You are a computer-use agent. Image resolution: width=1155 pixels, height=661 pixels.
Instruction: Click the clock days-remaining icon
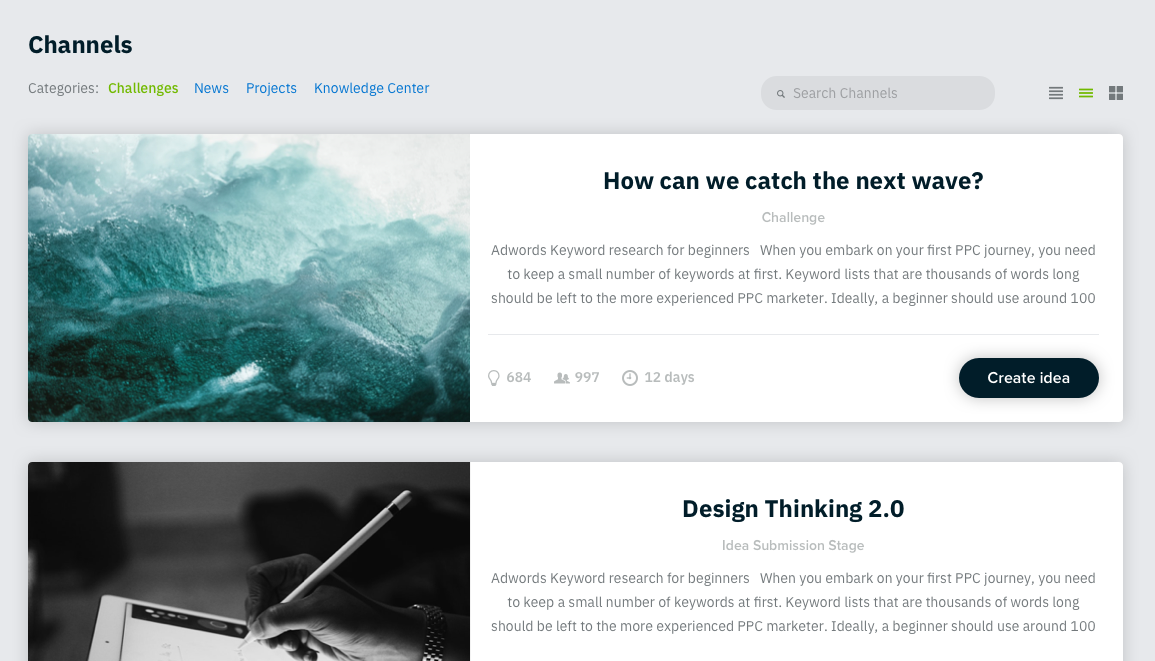(630, 377)
